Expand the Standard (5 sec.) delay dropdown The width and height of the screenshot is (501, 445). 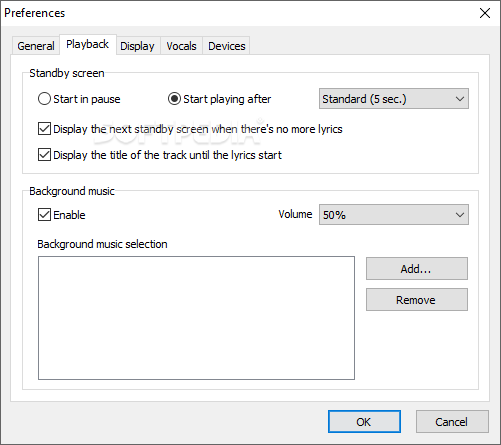394,99
